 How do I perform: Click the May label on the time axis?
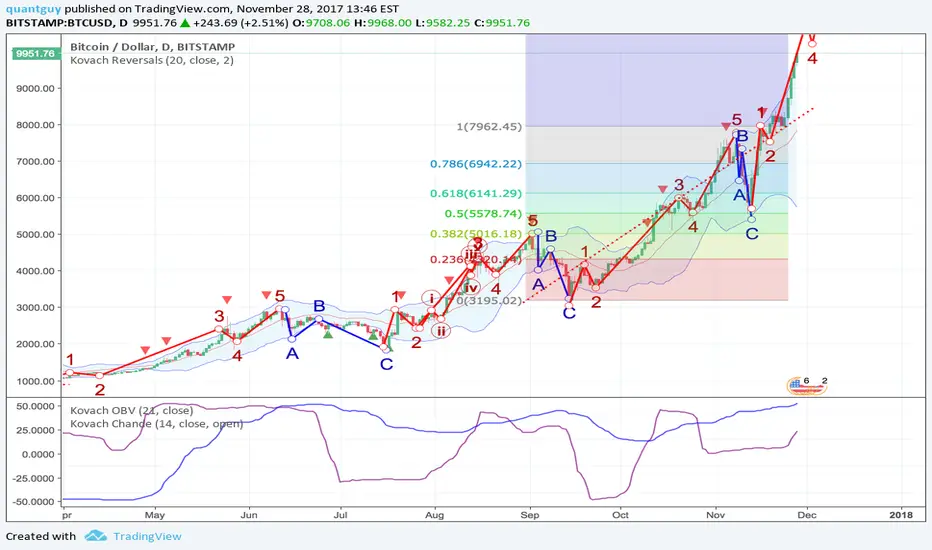pos(155,515)
